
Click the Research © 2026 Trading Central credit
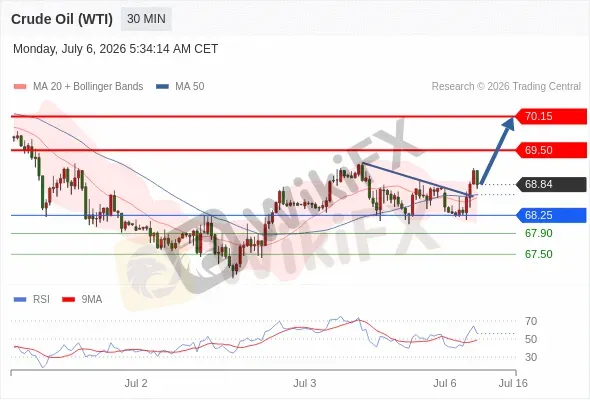tap(506, 87)
